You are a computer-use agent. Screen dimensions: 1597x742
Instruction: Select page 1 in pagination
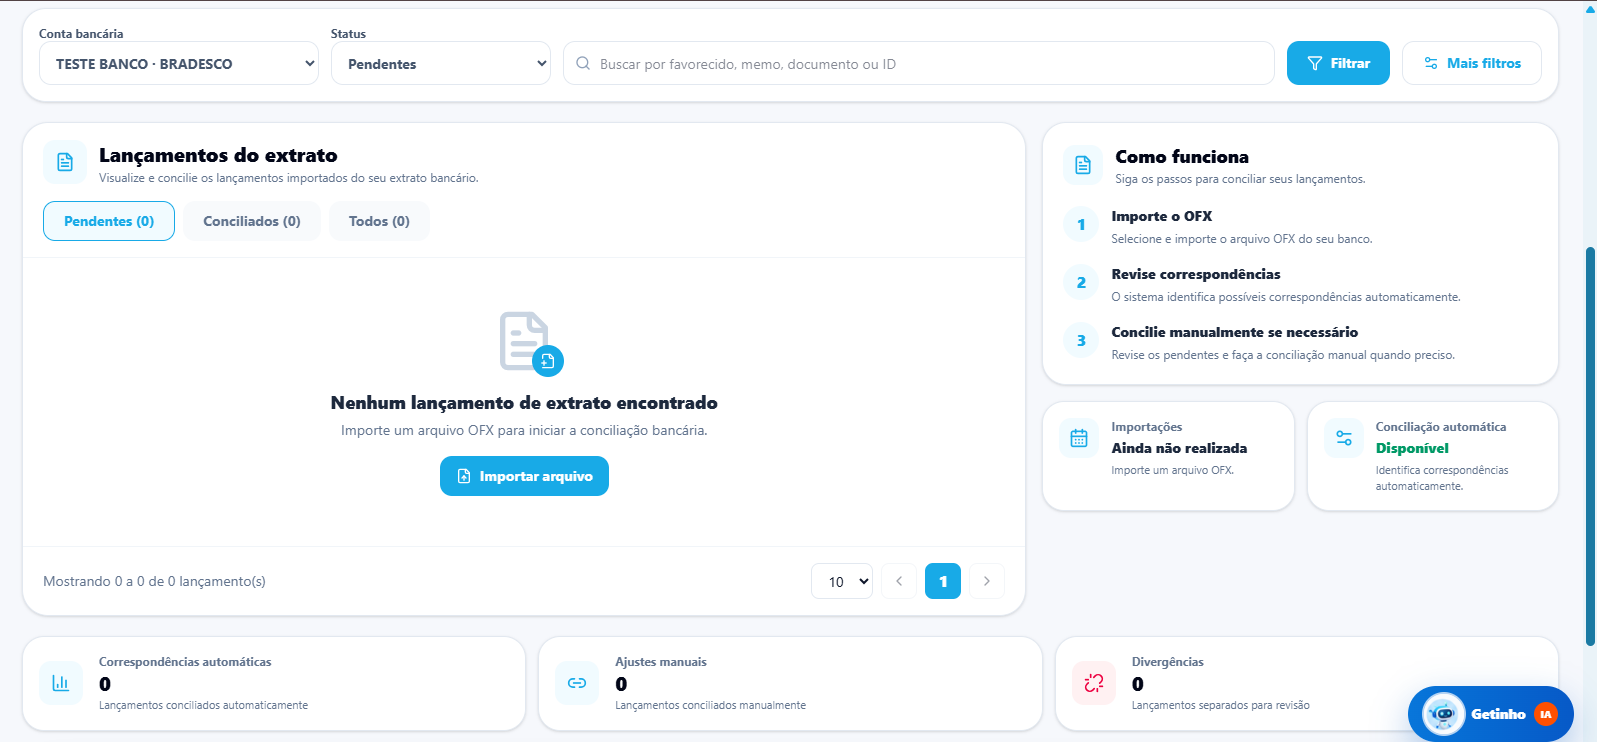pyautogui.click(x=943, y=581)
